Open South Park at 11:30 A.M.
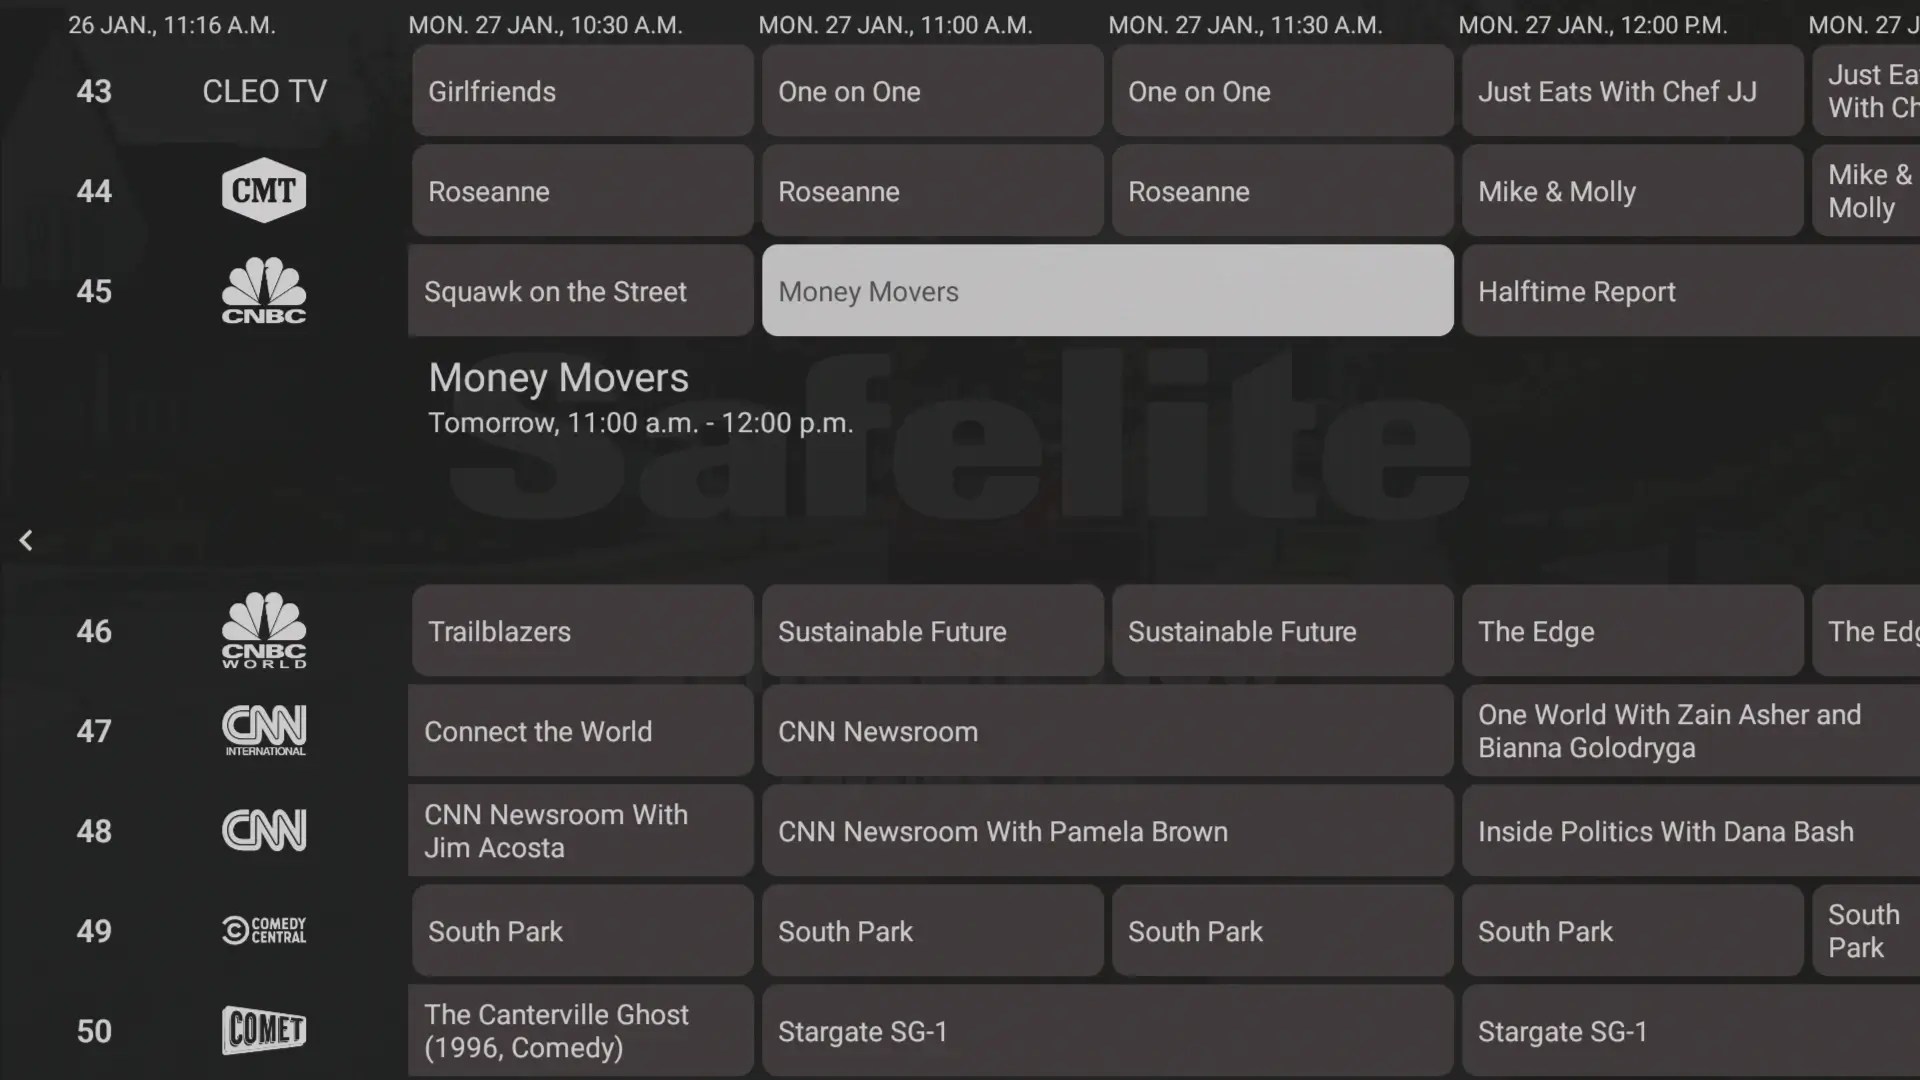Viewport: 1920px width, 1080px height. click(1283, 931)
